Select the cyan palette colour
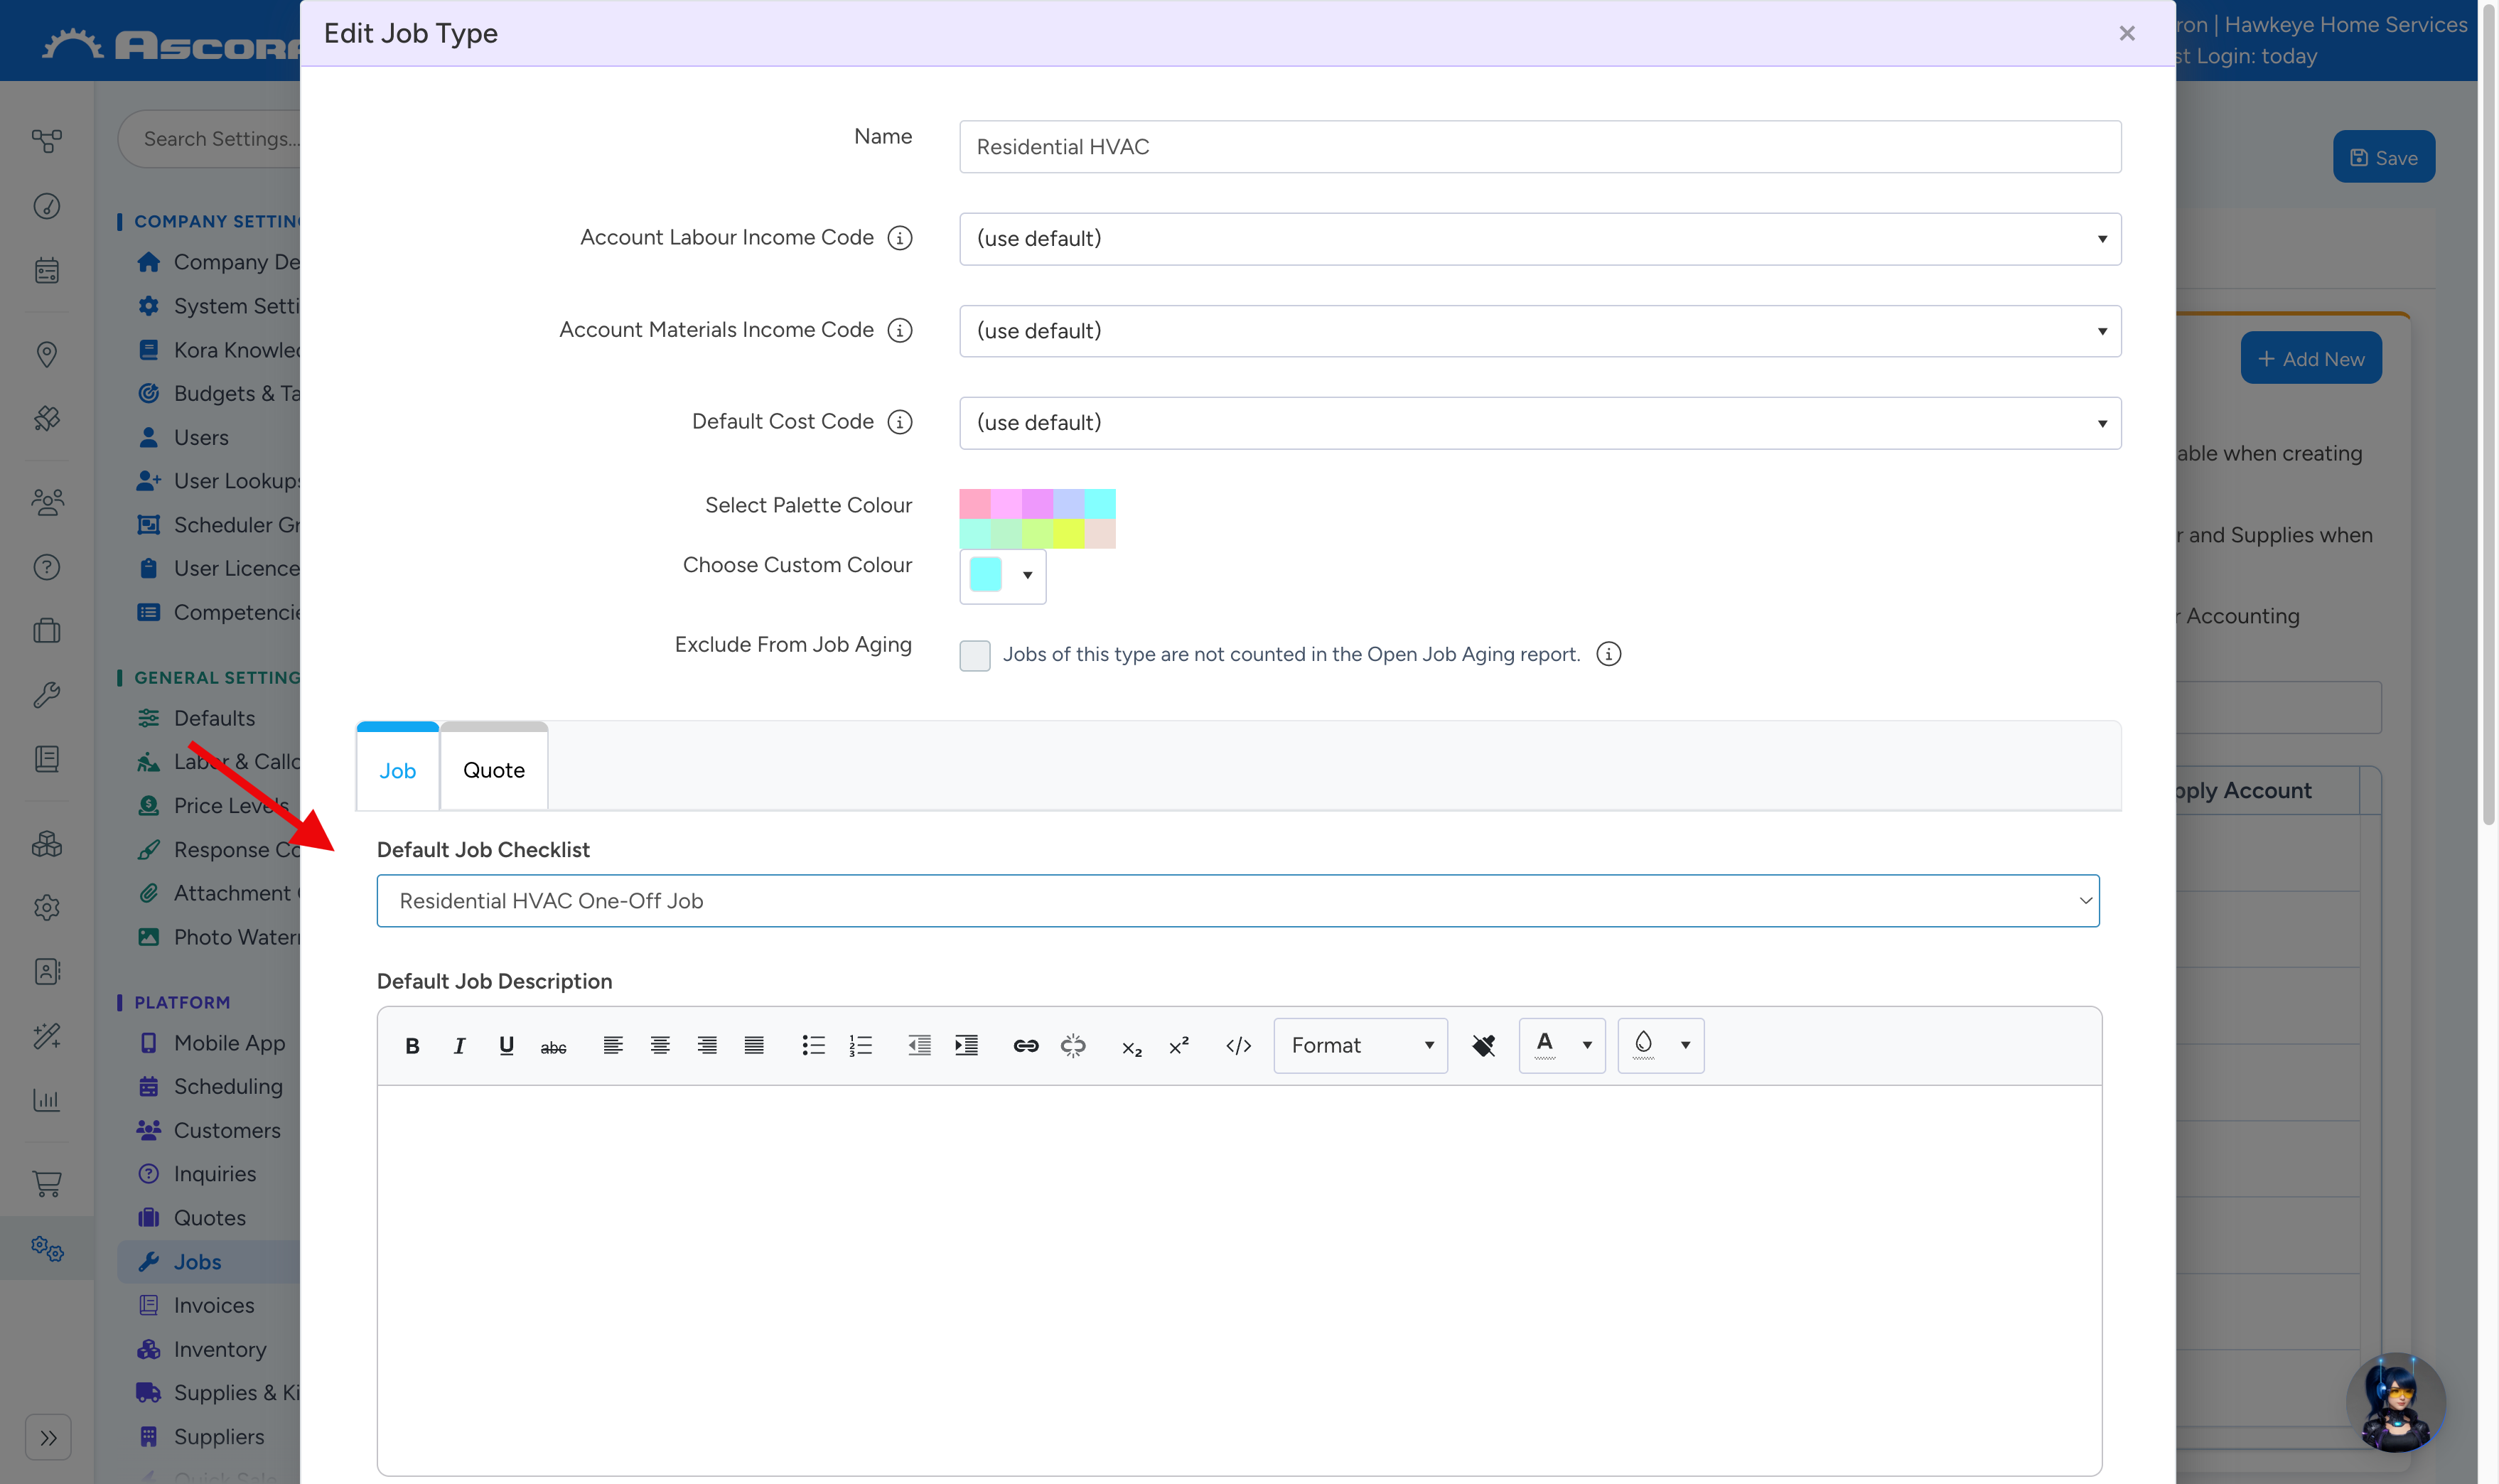Viewport: 2499px width, 1484px height. pos(1100,504)
